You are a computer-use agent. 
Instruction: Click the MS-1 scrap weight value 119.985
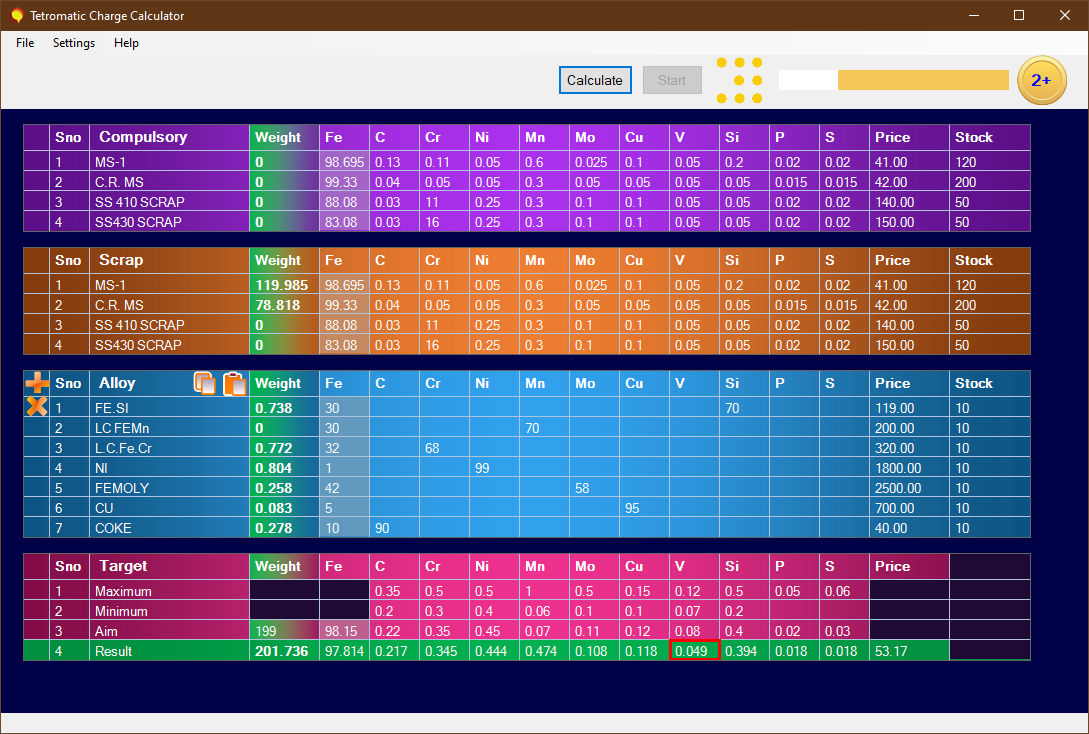pyautogui.click(x=283, y=284)
